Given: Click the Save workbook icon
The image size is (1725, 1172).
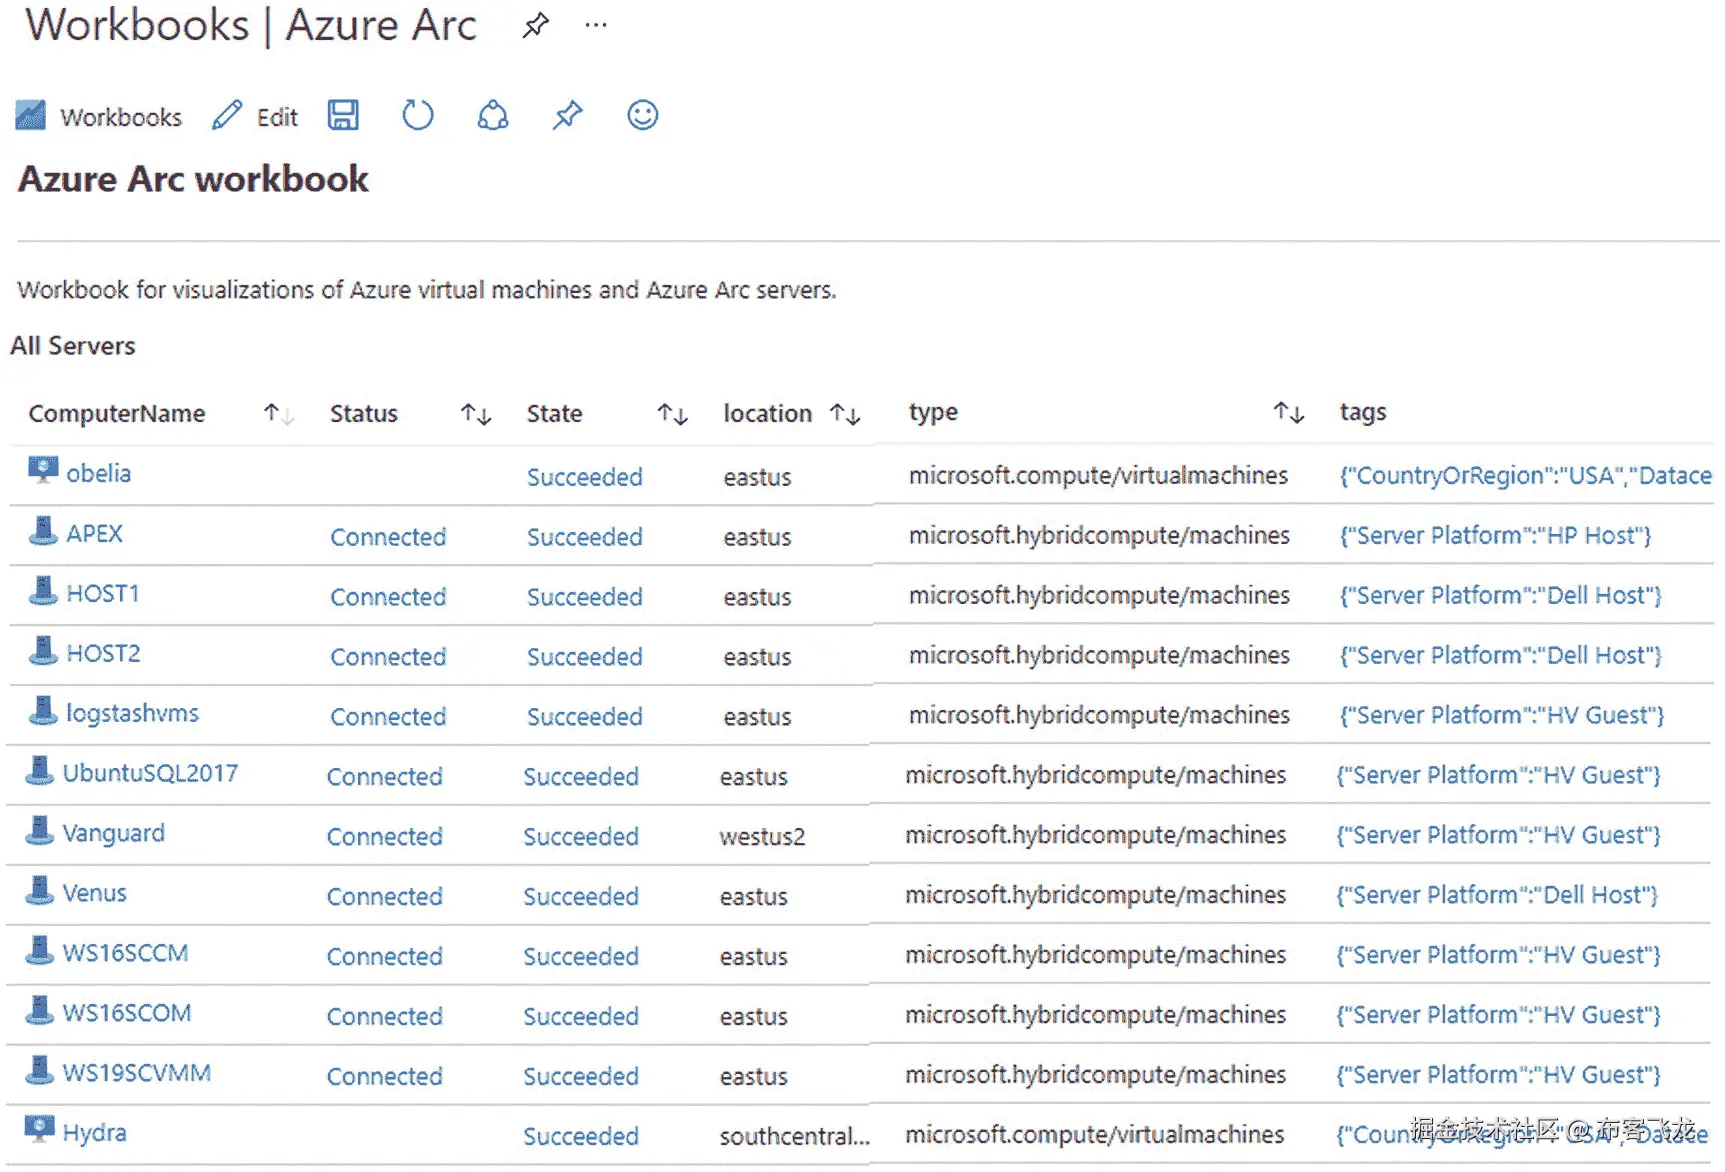Looking at the screenshot, I should pyautogui.click(x=343, y=116).
